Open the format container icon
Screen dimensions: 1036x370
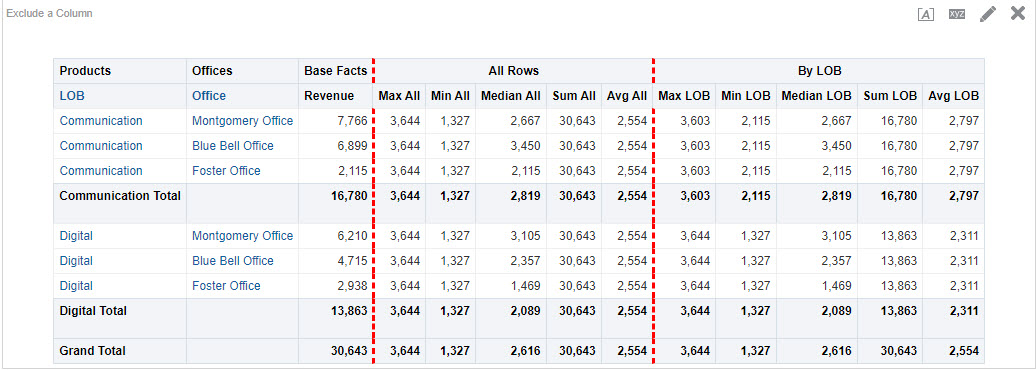tap(926, 15)
